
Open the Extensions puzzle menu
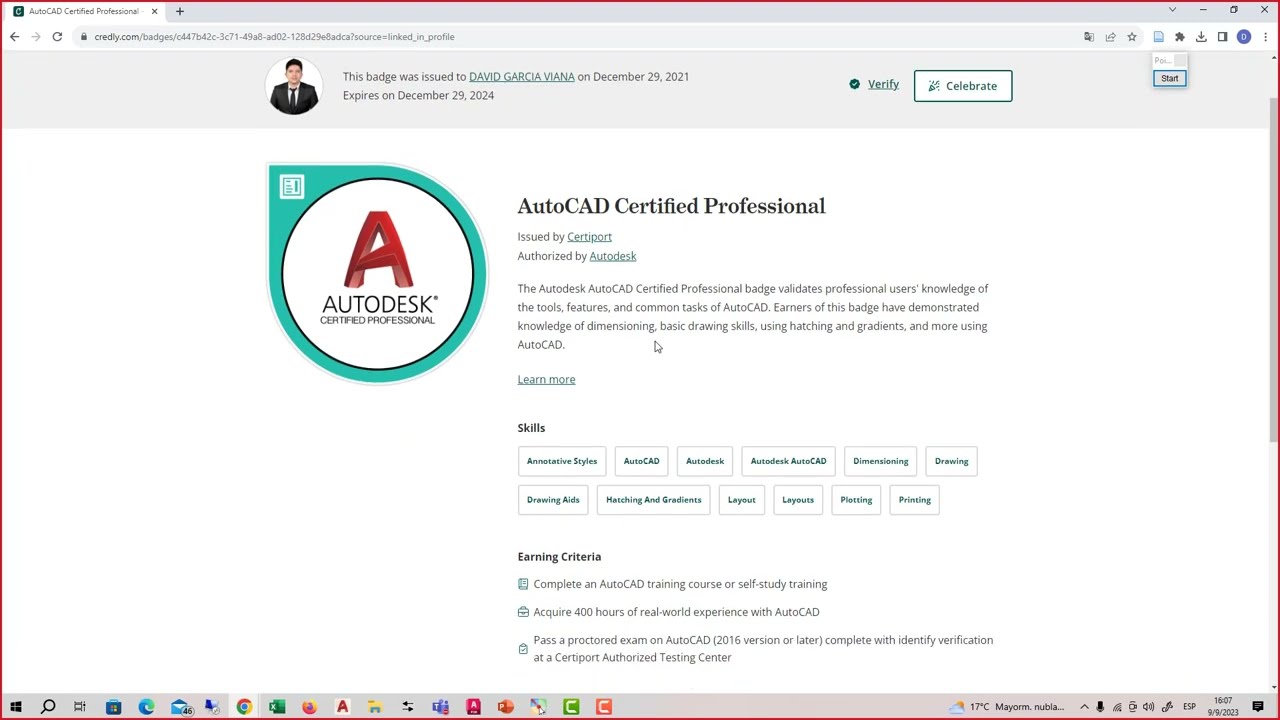1180,37
